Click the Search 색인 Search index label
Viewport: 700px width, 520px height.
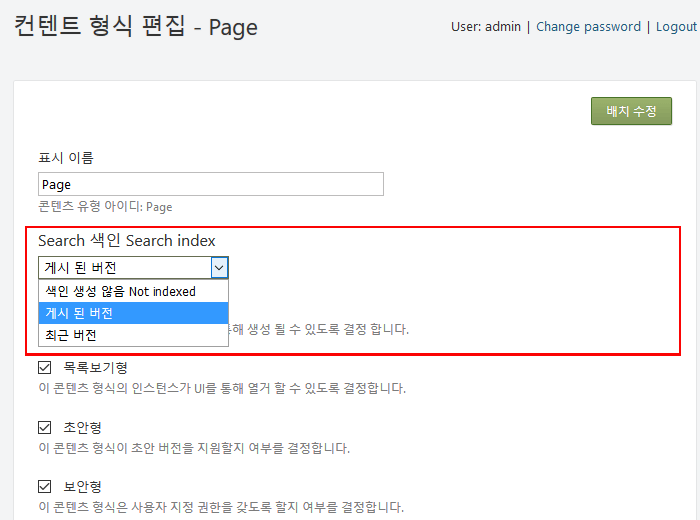coord(127,241)
